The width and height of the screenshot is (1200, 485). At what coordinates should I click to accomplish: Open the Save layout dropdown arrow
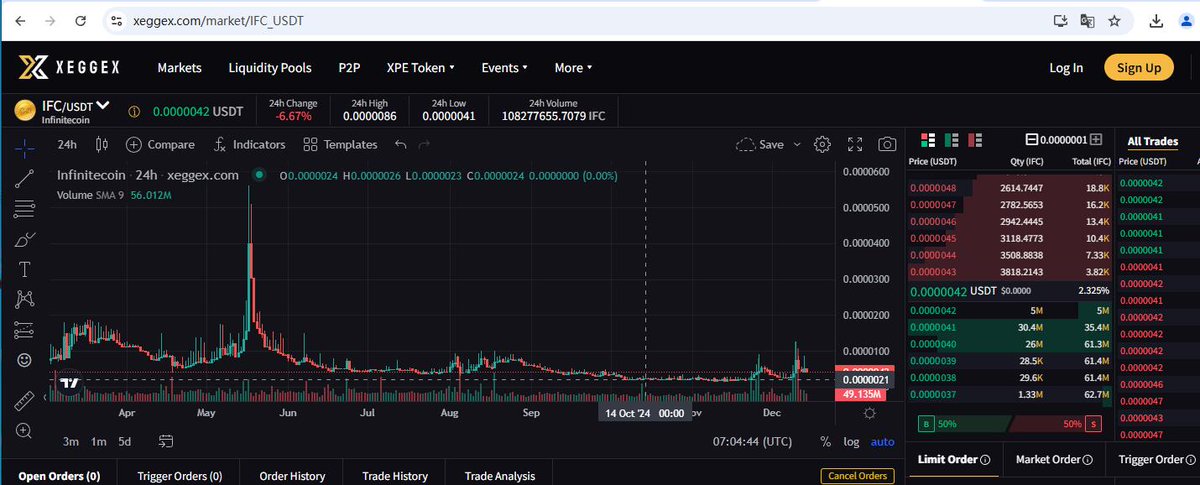pyautogui.click(x=798, y=144)
